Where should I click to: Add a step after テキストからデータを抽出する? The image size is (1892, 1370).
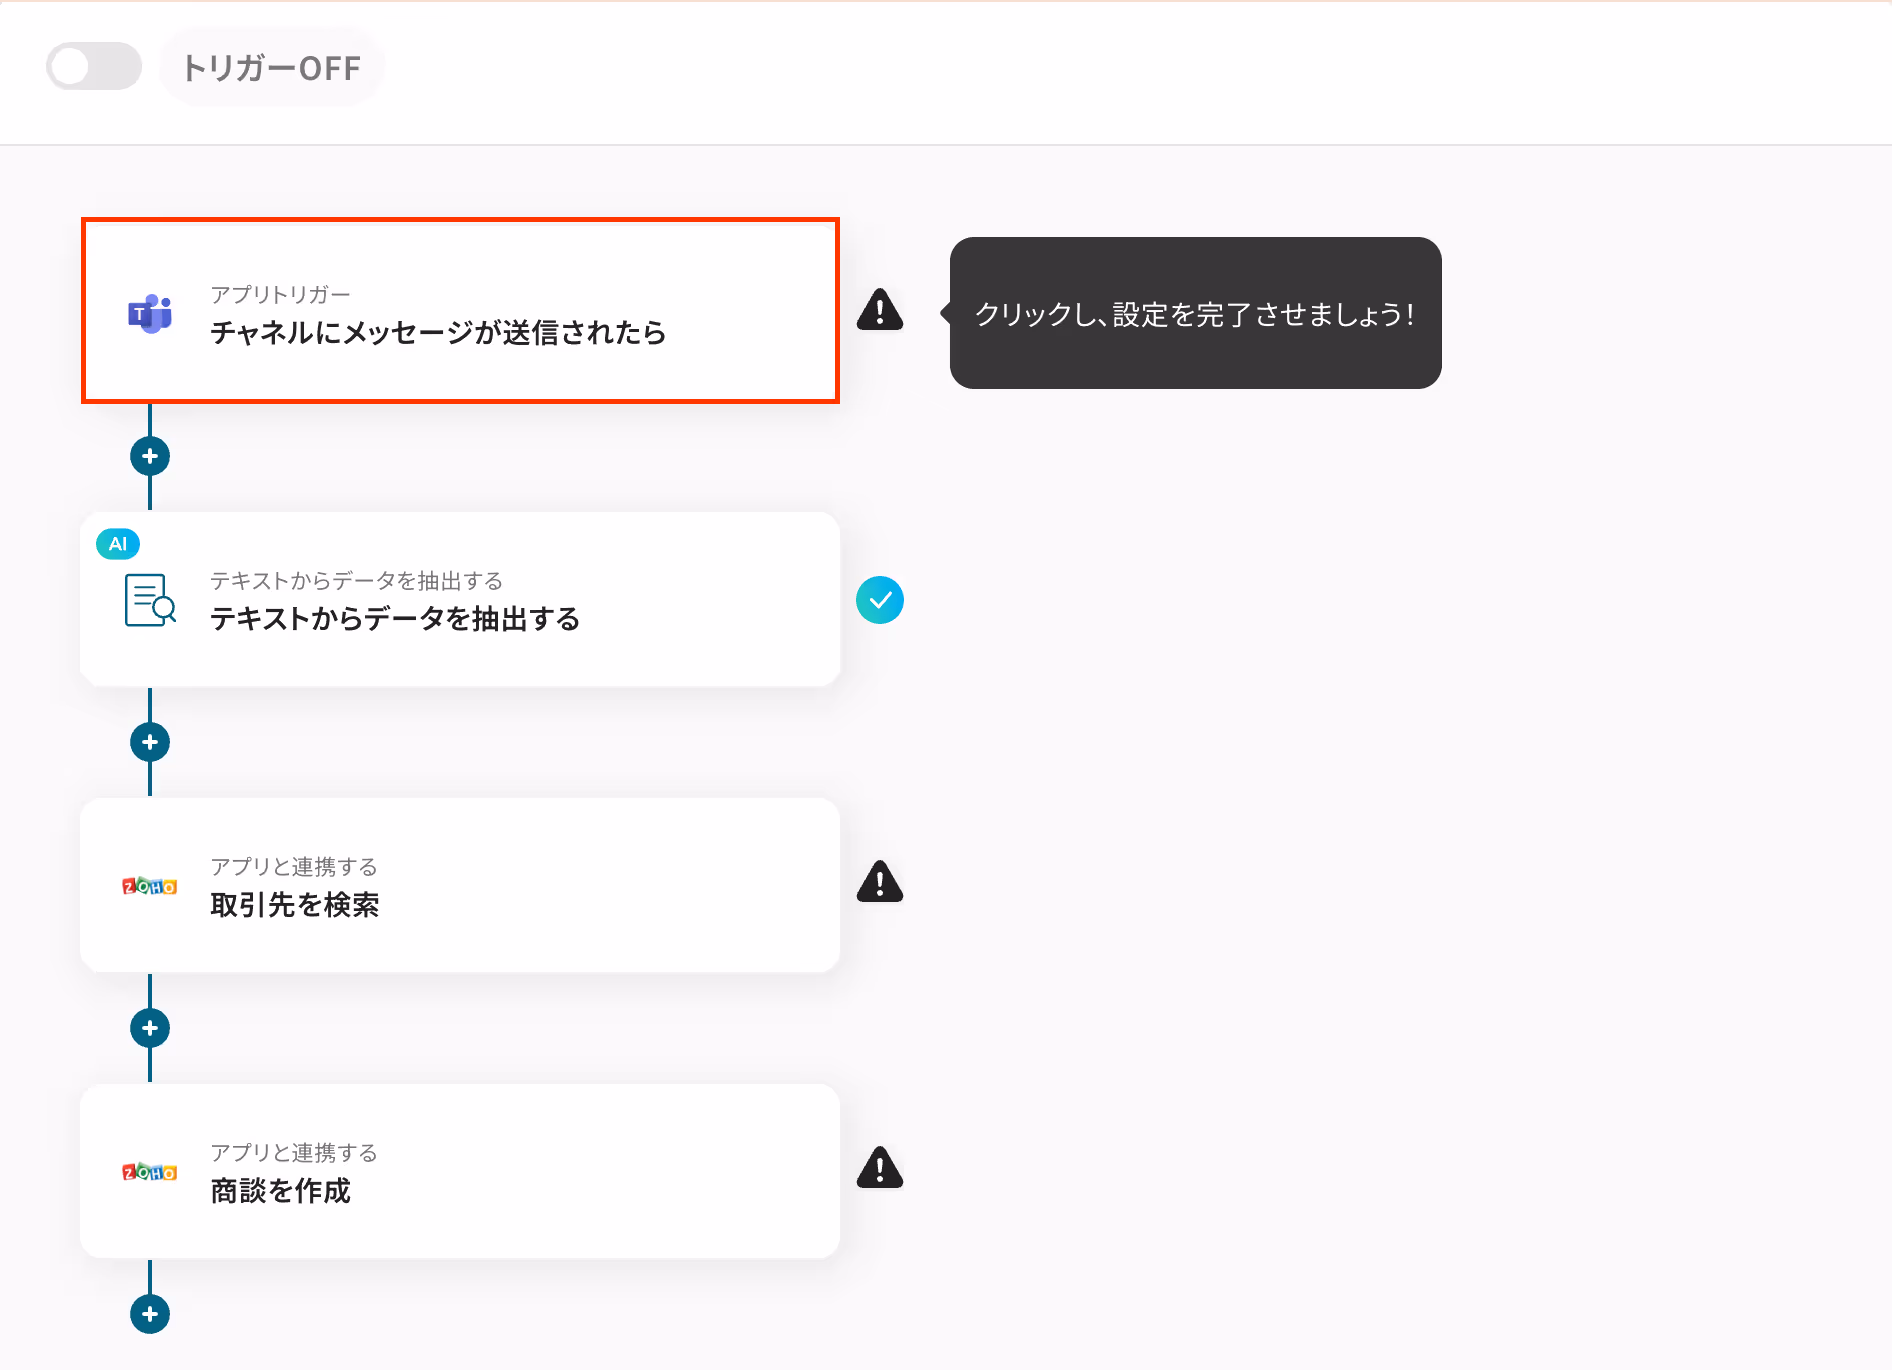[150, 742]
